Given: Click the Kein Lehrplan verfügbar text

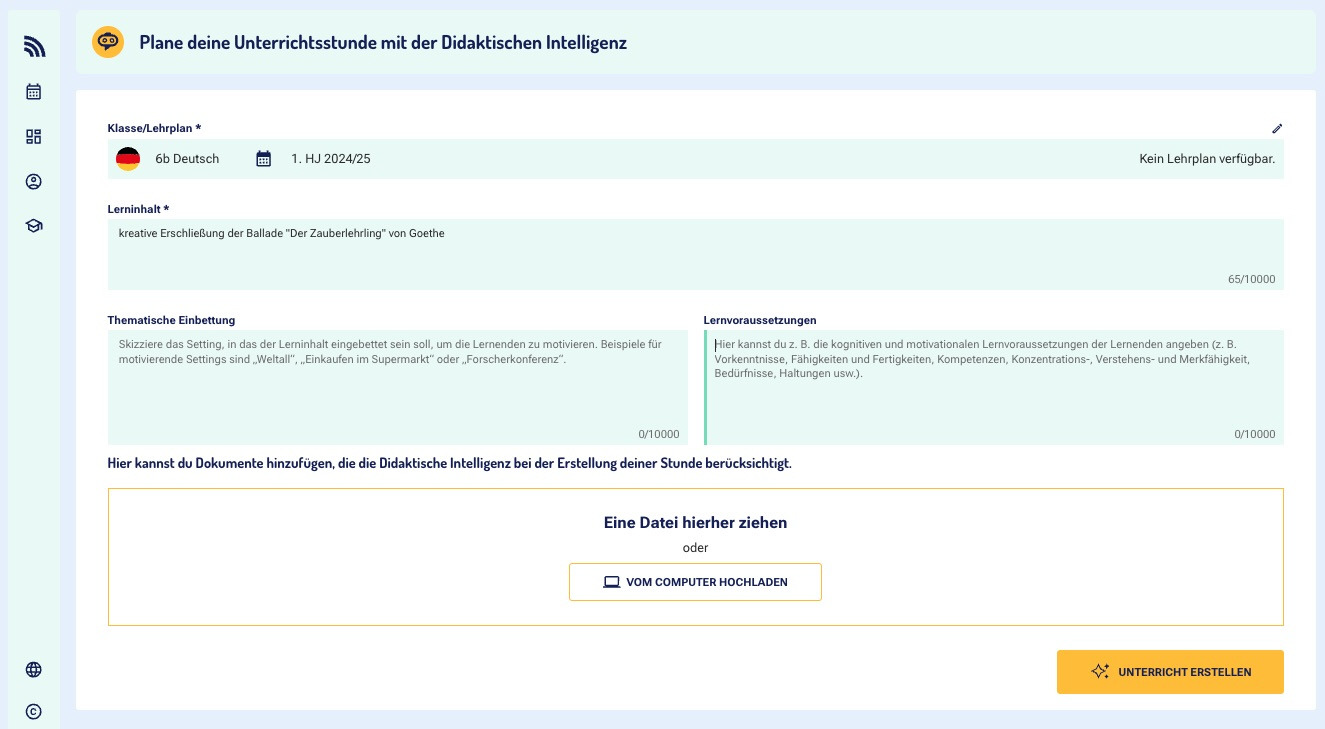Looking at the screenshot, I should tap(1207, 159).
